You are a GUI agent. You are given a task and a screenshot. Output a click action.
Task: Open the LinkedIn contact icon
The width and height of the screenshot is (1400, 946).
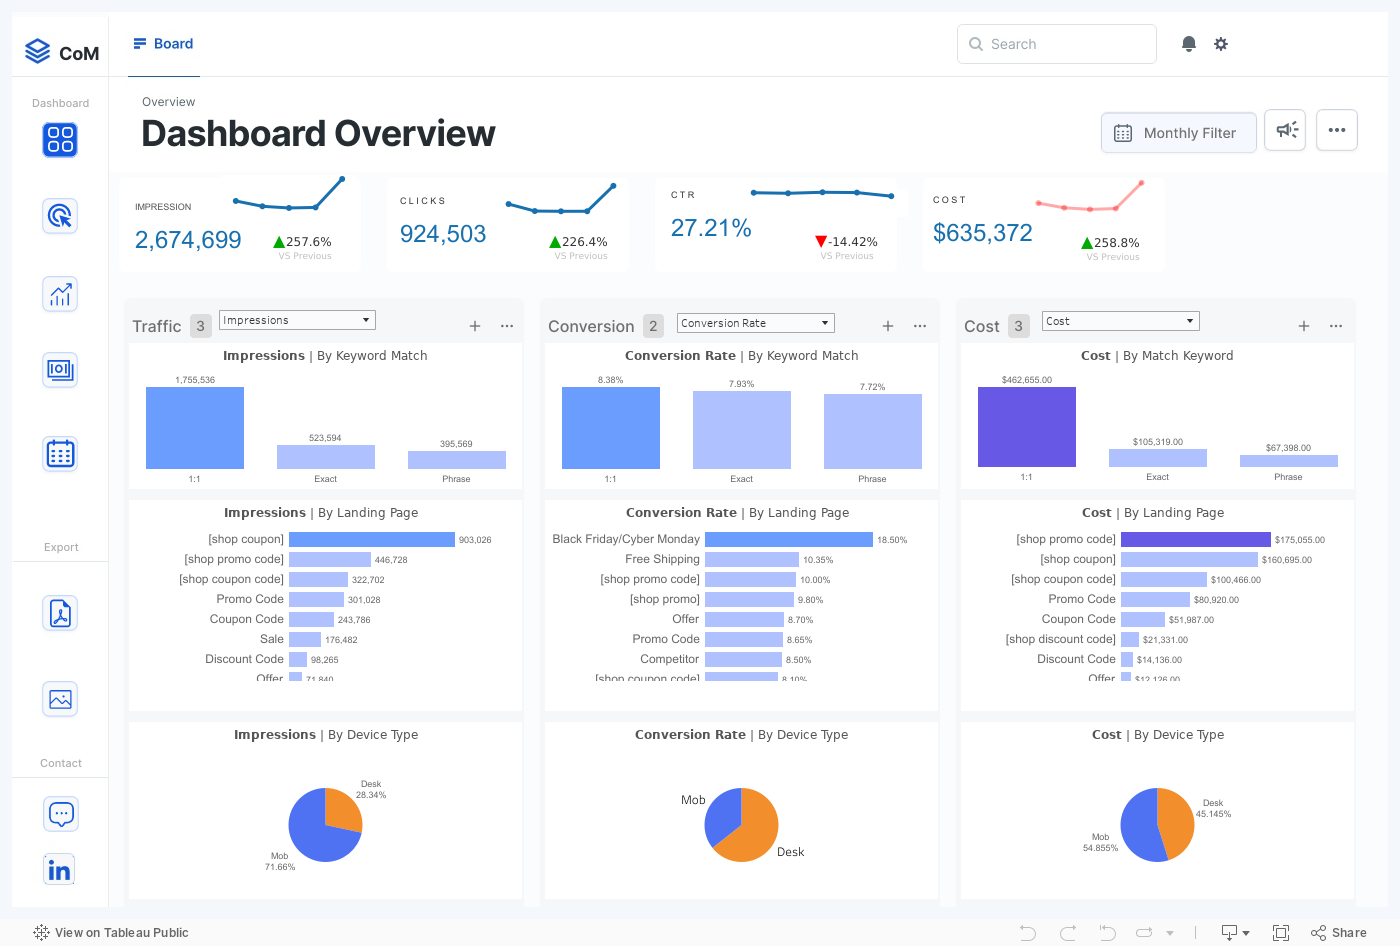pyautogui.click(x=60, y=870)
